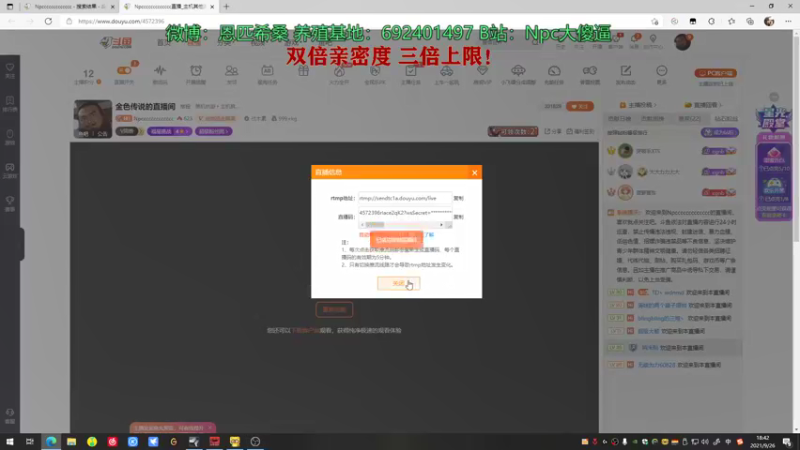Open the waveform icon in streamer toolbar
The image size is (800, 450).
point(160,70)
